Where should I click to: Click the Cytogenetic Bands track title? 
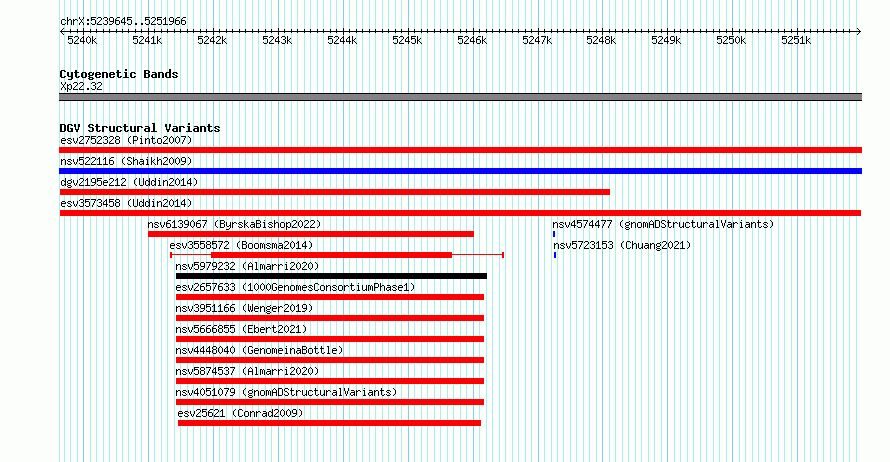(x=119, y=74)
